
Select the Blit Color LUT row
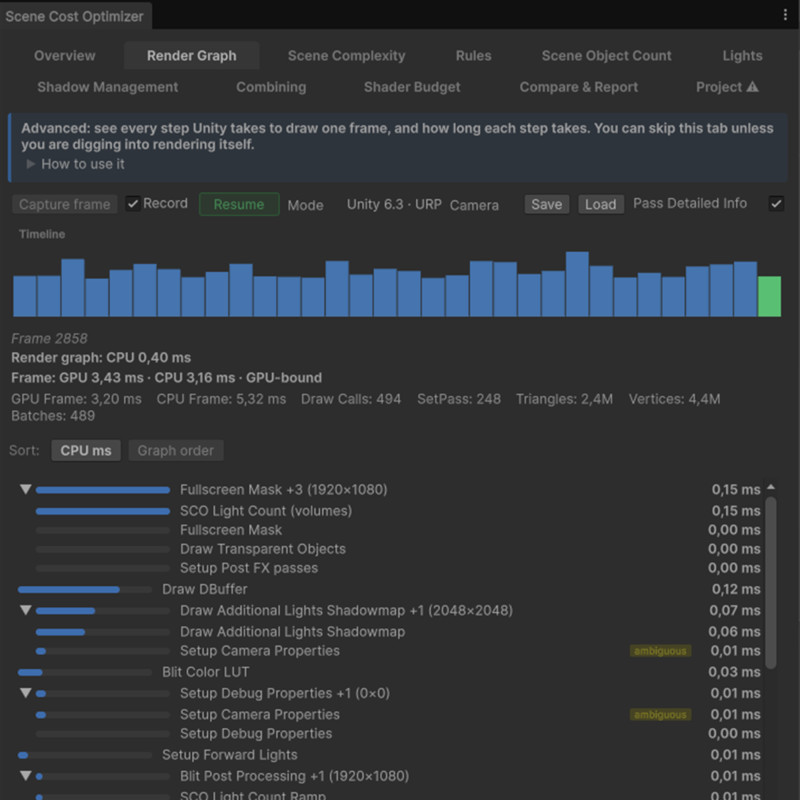pos(389,672)
